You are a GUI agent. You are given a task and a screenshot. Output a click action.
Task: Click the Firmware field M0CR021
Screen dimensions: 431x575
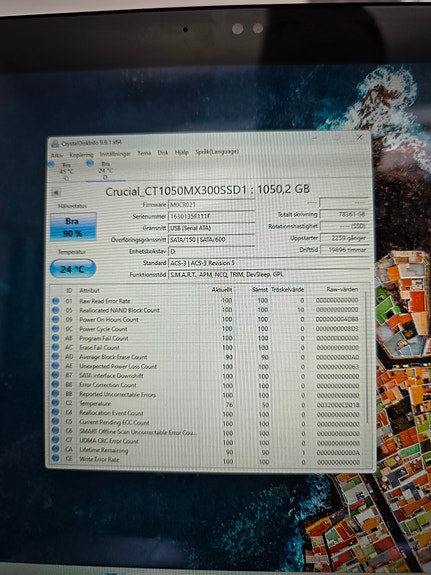pos(211,205)
